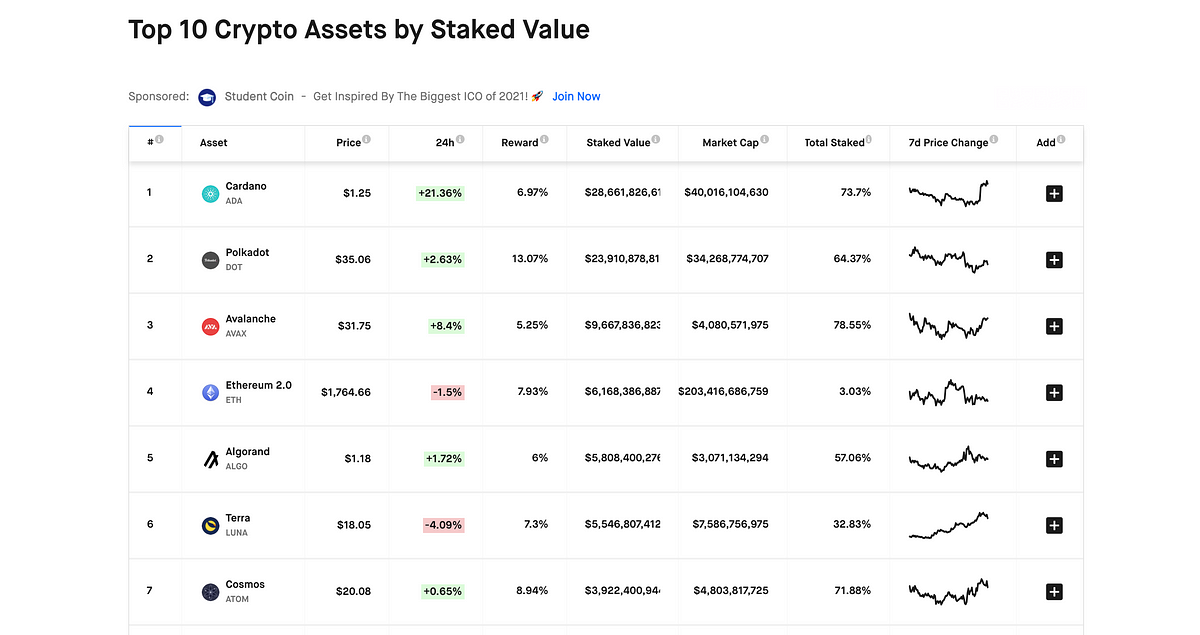Add Polkadot with its plus button

click(x=1053, y=260)
